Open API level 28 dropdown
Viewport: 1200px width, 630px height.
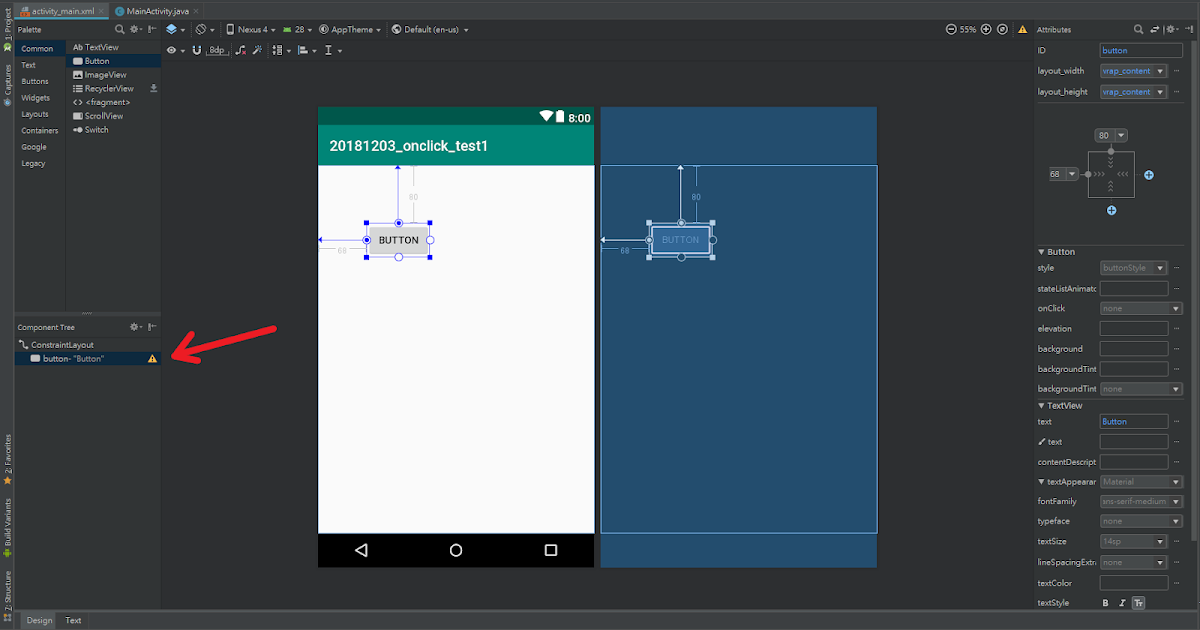[x=297, y=30]
